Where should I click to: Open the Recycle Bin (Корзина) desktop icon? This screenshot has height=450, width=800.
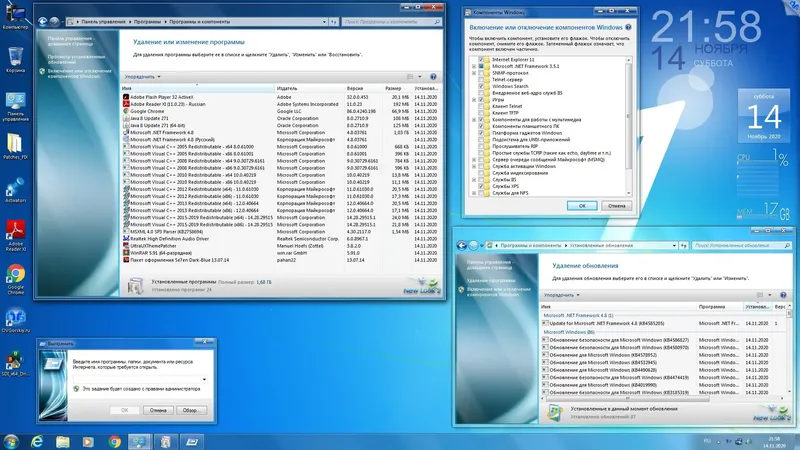click(x=15, y=60)
